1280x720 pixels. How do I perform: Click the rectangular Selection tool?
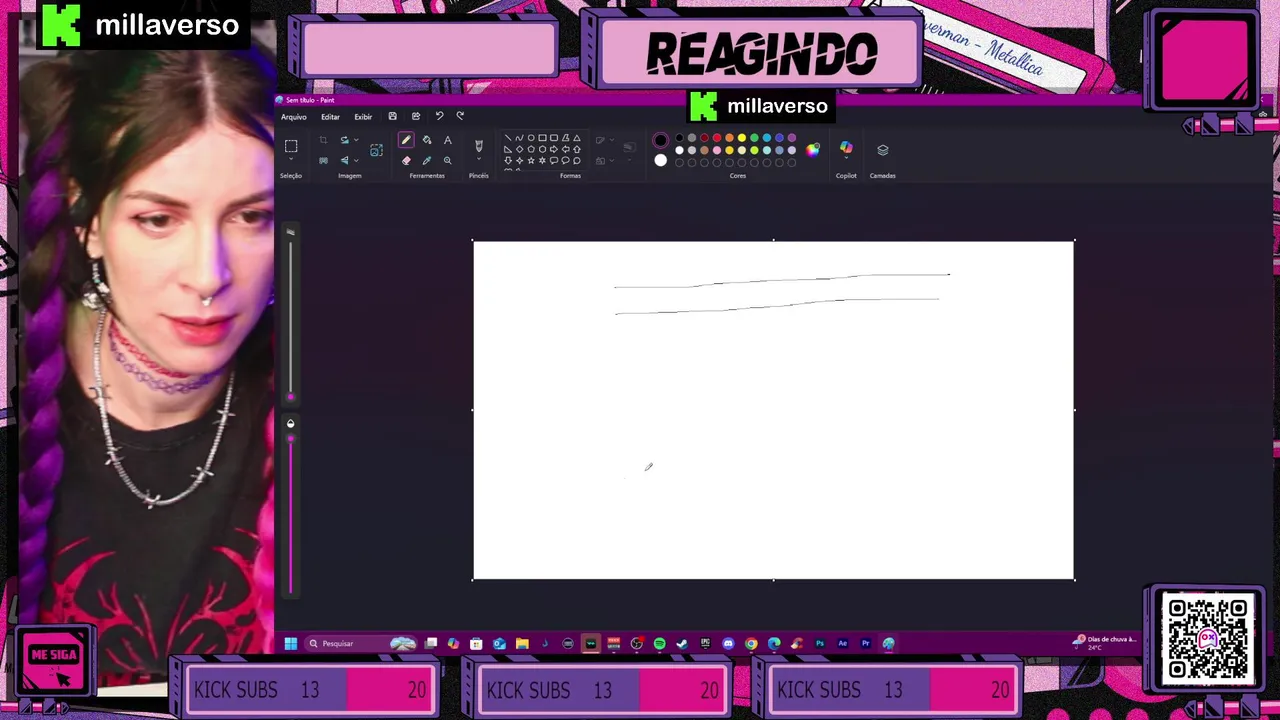click(x=291, y=146)
